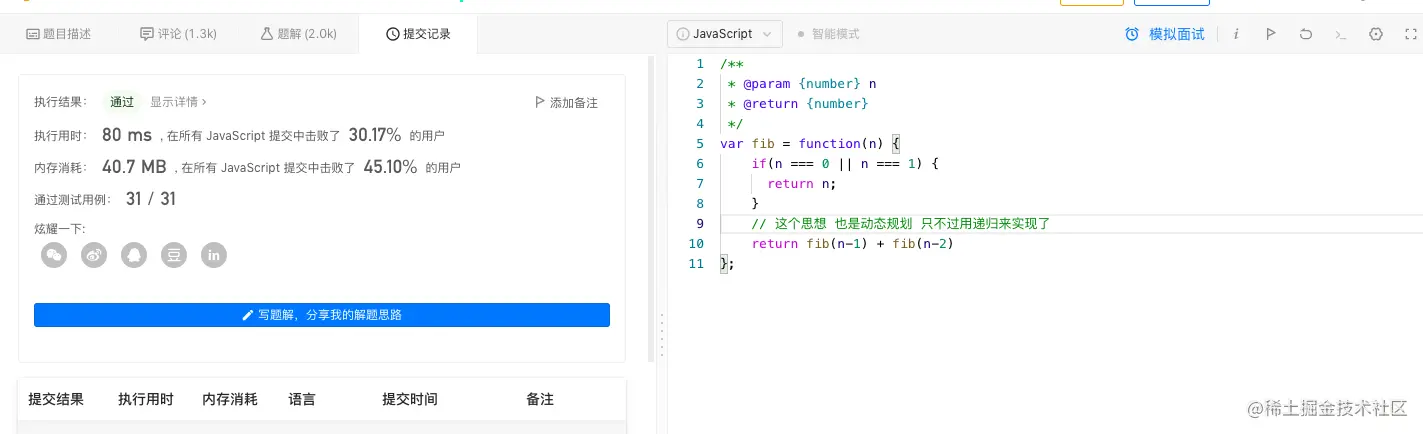Open the 题目描述 tab

58,34
